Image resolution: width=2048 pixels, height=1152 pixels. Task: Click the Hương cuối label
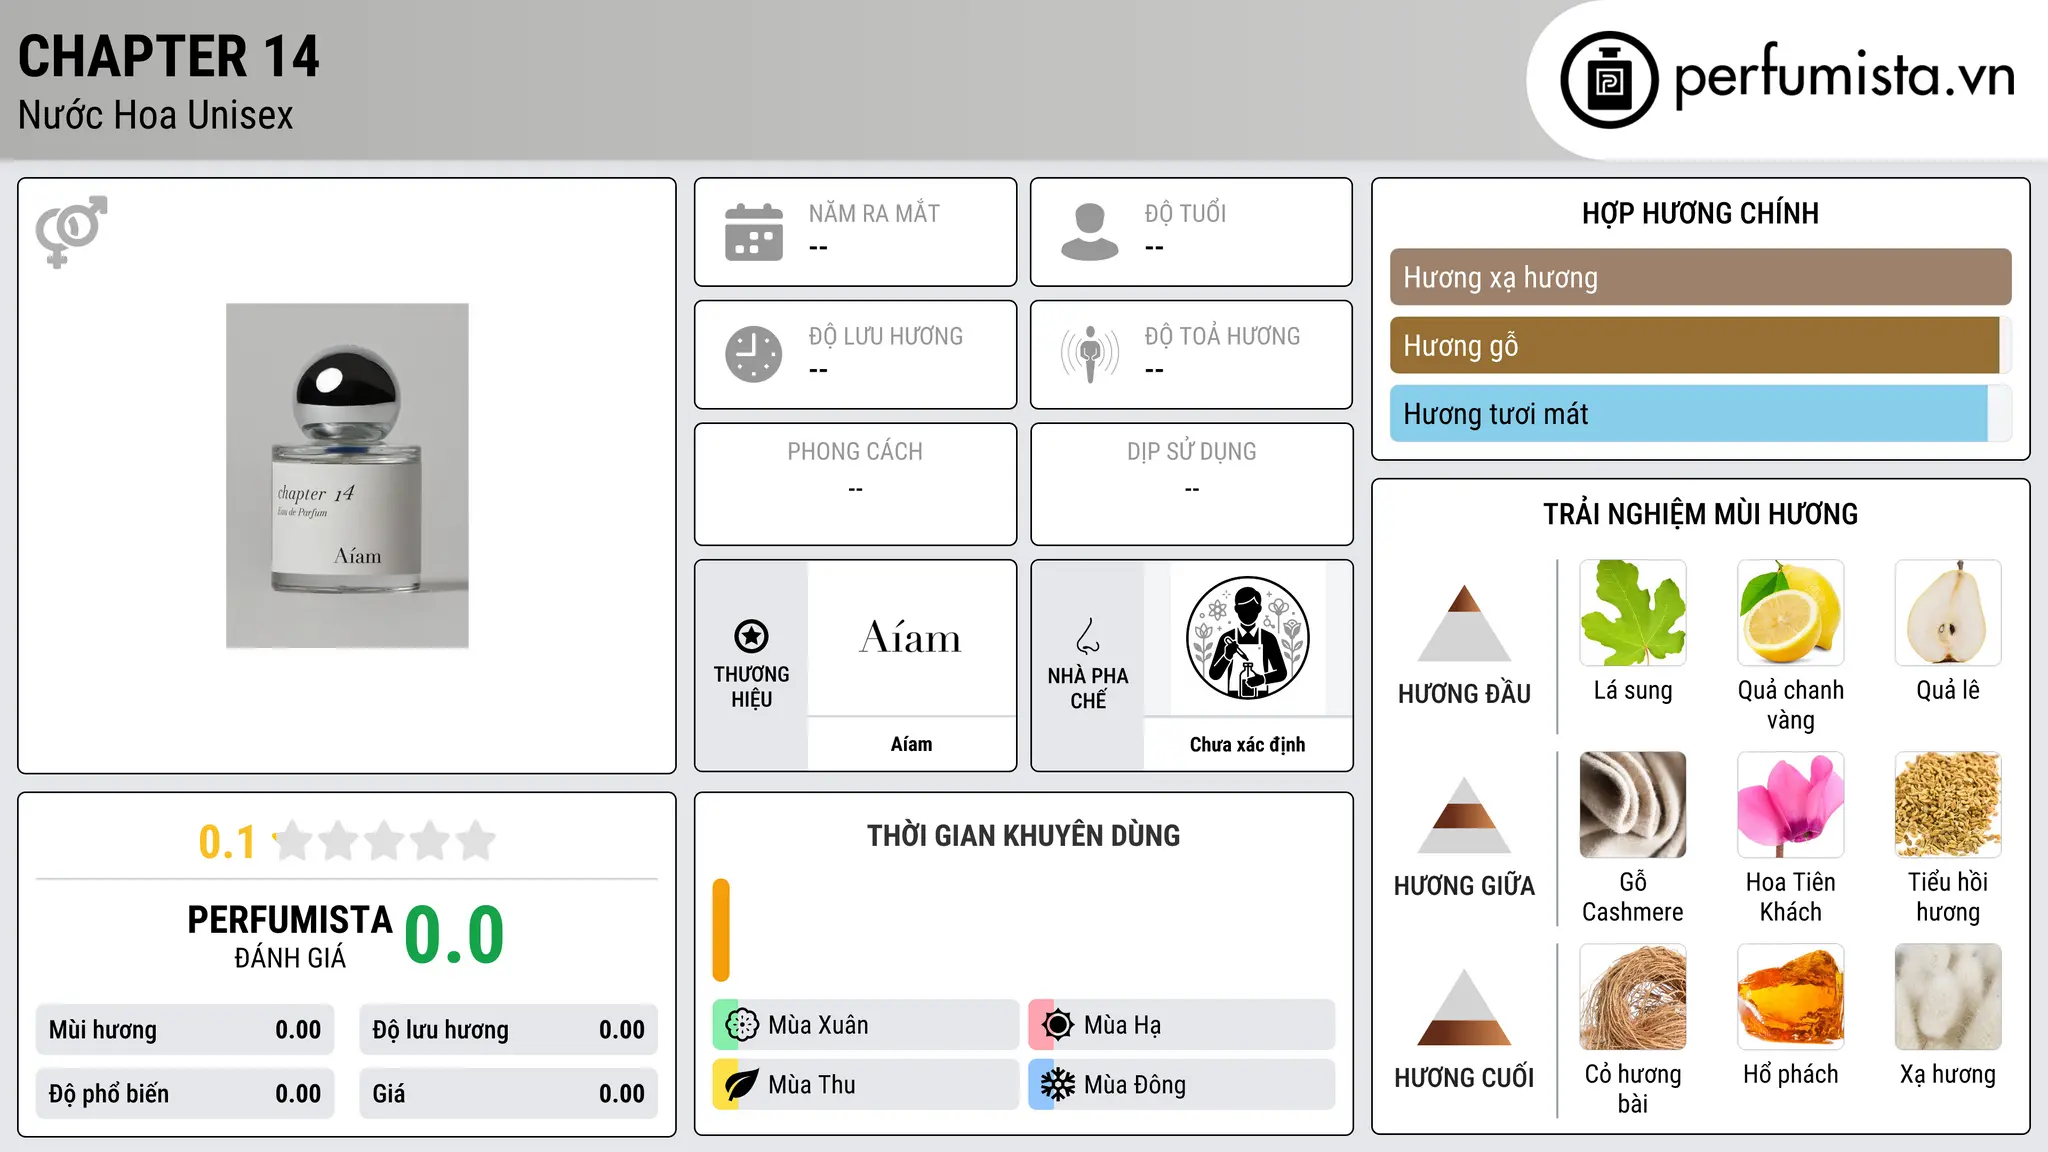click(x=1464, y=1078)
